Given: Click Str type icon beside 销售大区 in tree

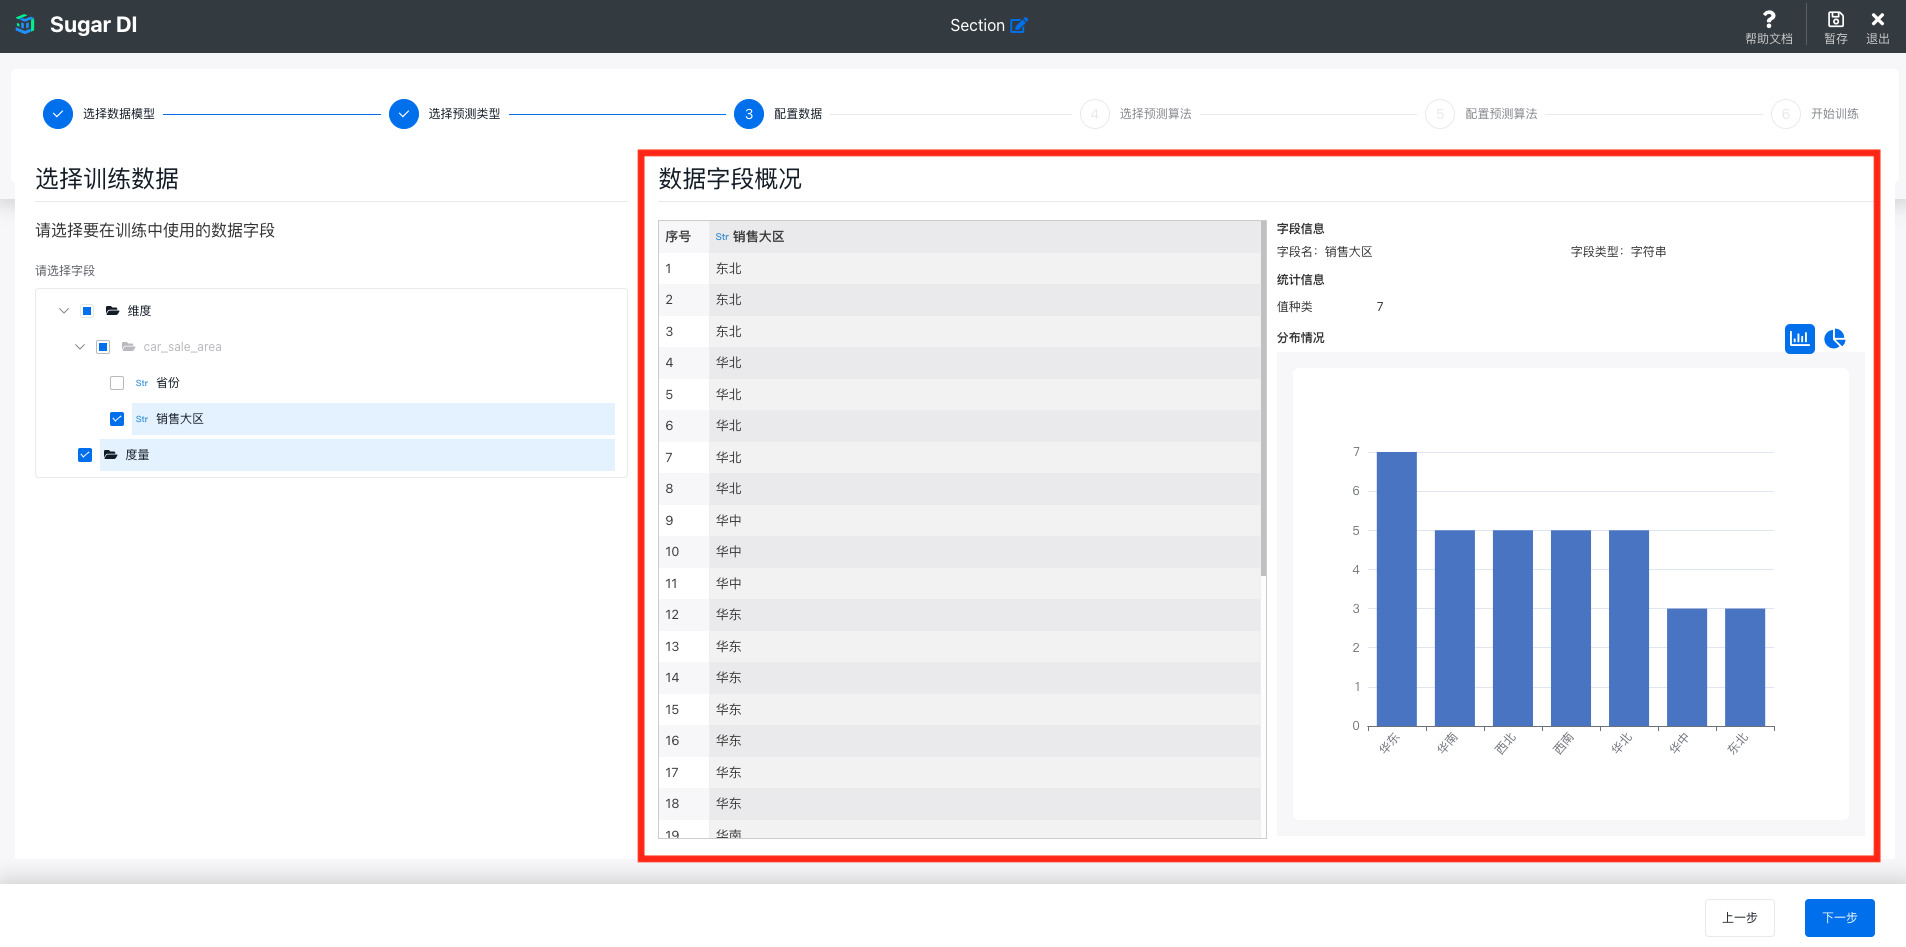Looking at the screenshot, I should [x=142, y=419].
